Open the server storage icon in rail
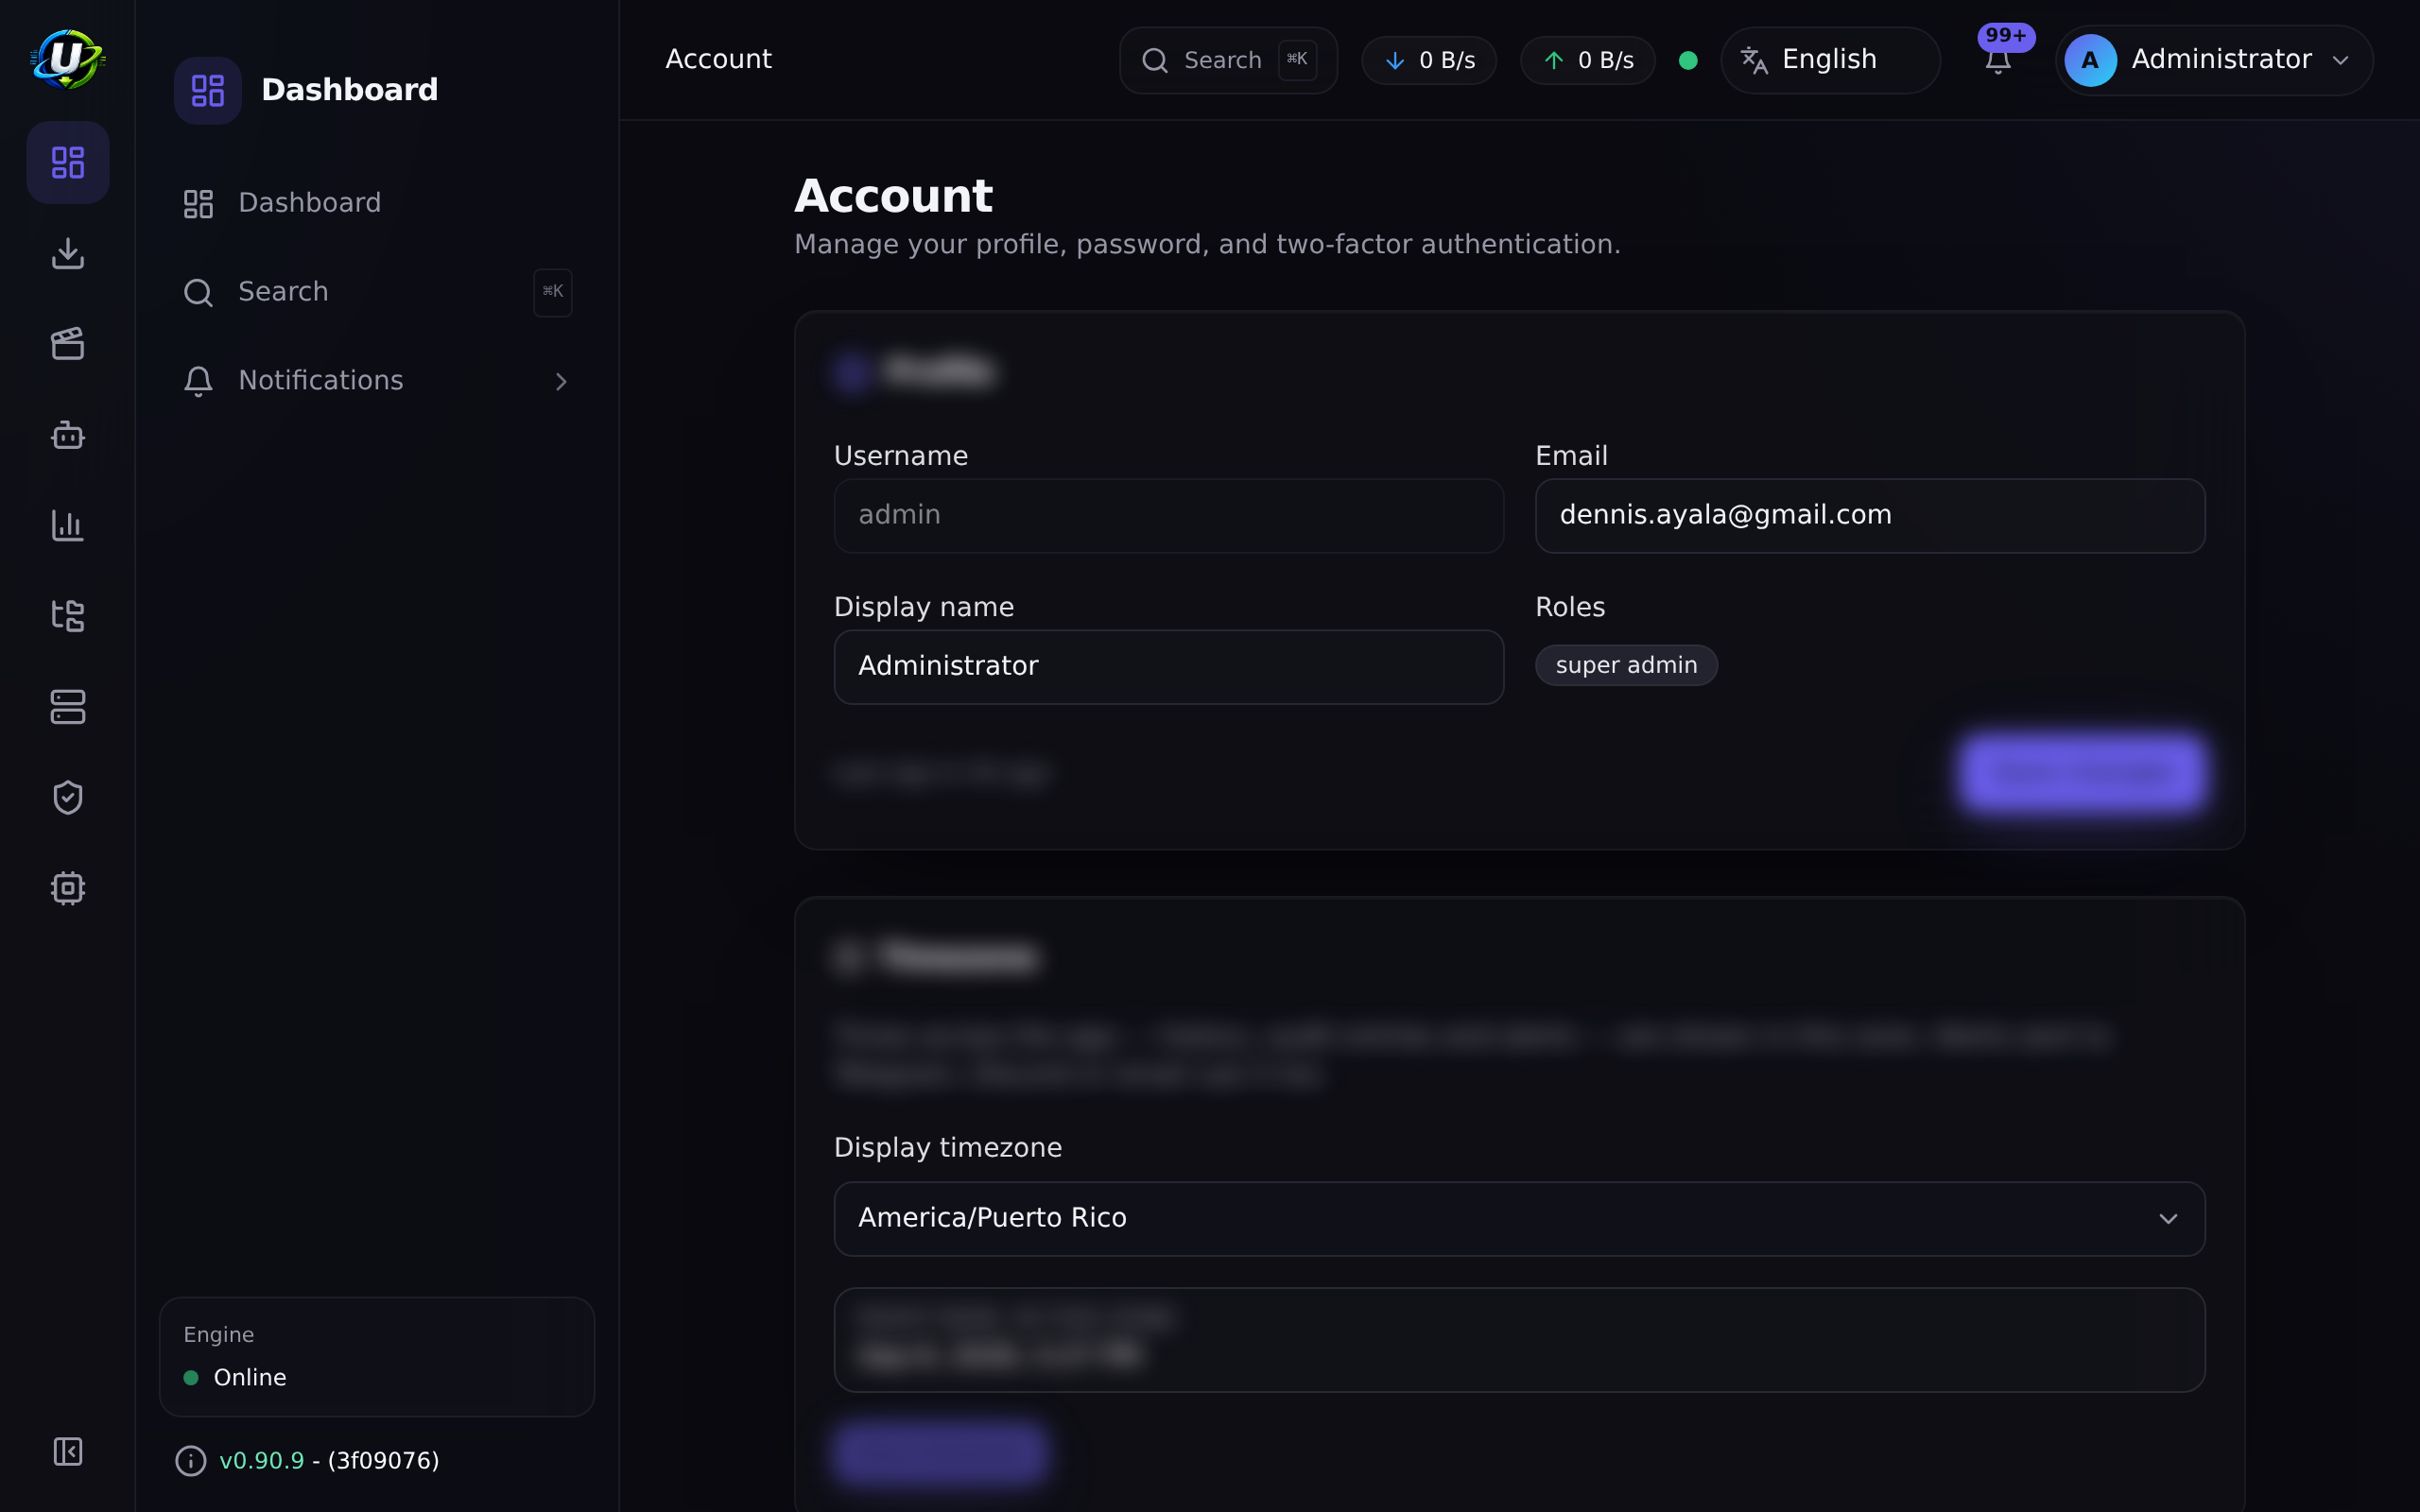Screen dimensions: 2420x1512 pos(68,707)
